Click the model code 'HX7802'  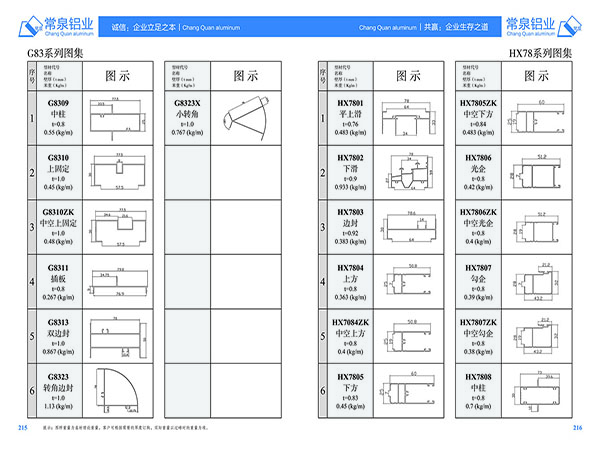point(350,158)
